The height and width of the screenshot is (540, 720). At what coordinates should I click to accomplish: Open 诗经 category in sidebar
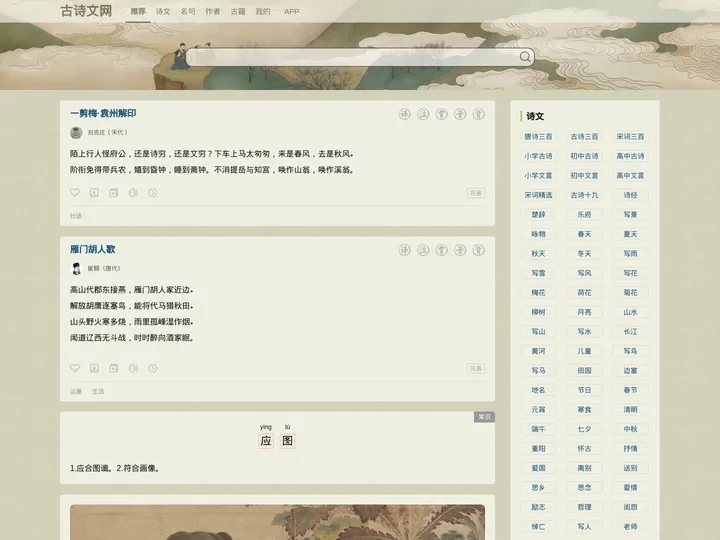click(x=630, y=195)
